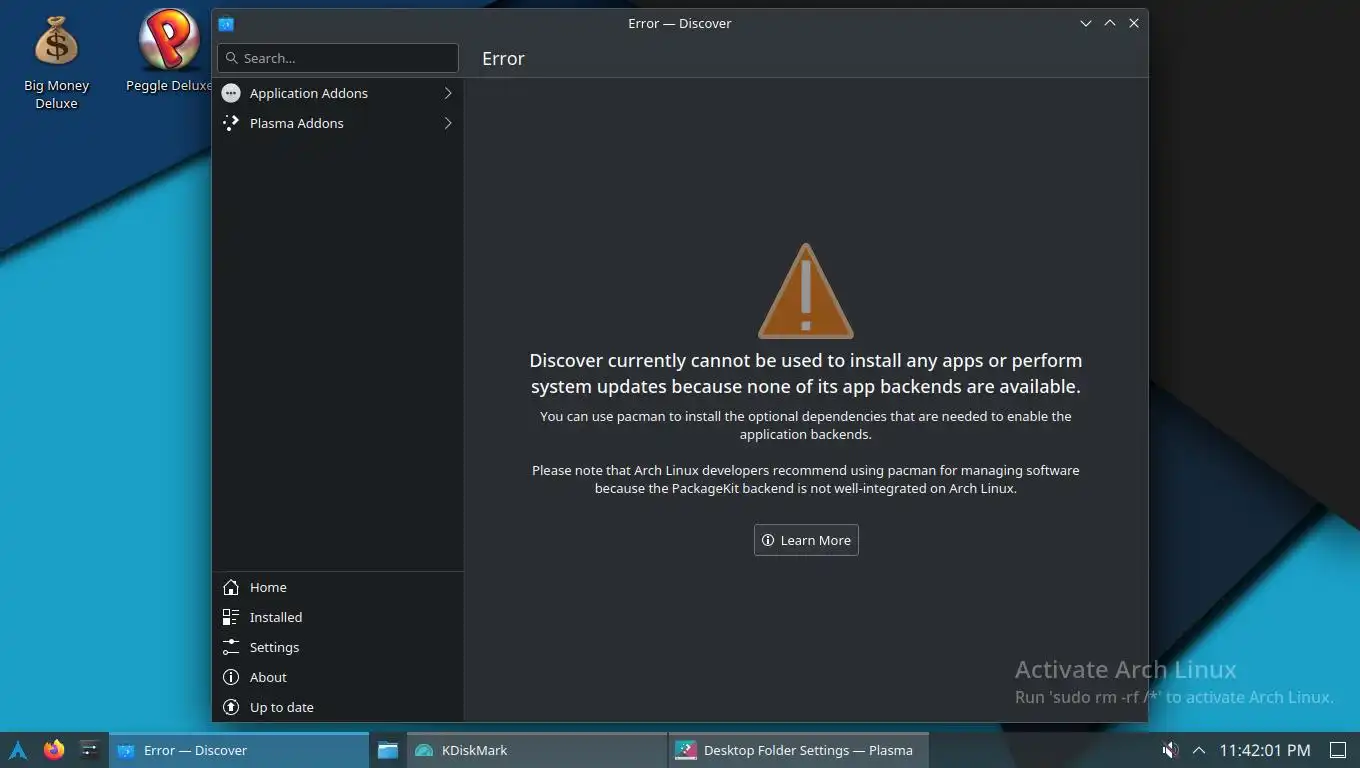
Task: Click the About info icon
Action: click(231, 677)
